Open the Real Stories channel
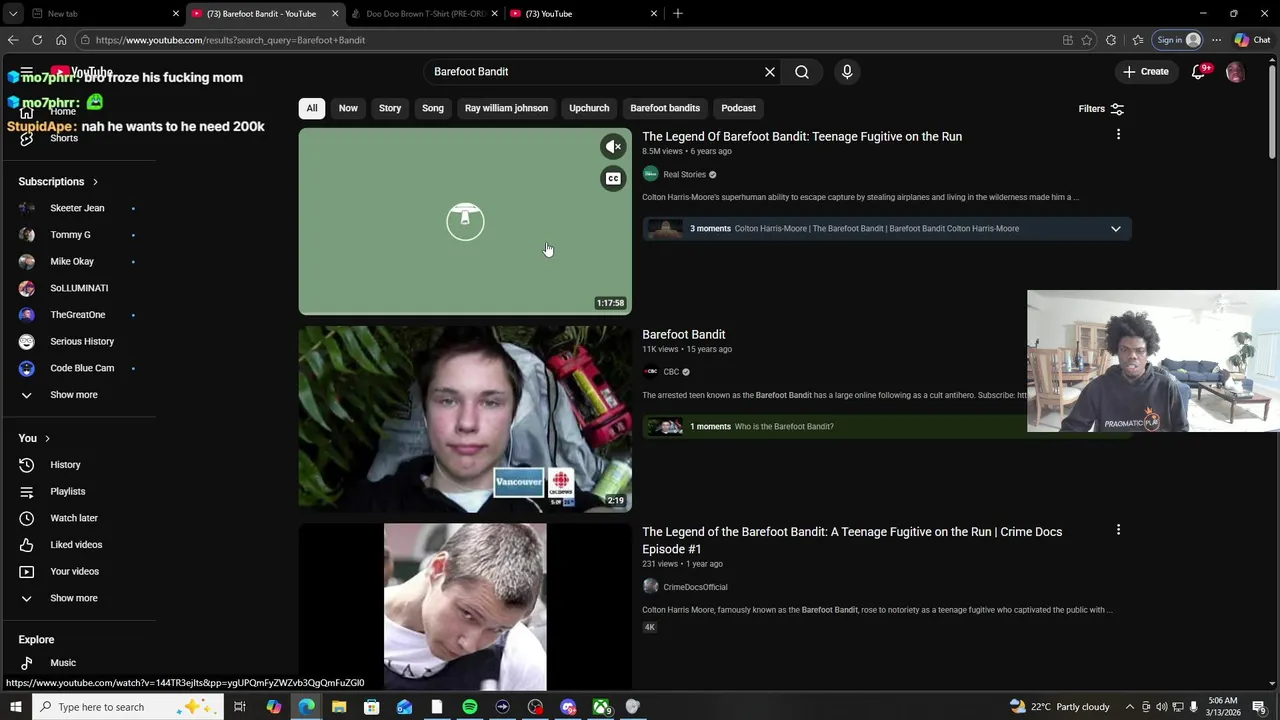 [x=684, y=174]
